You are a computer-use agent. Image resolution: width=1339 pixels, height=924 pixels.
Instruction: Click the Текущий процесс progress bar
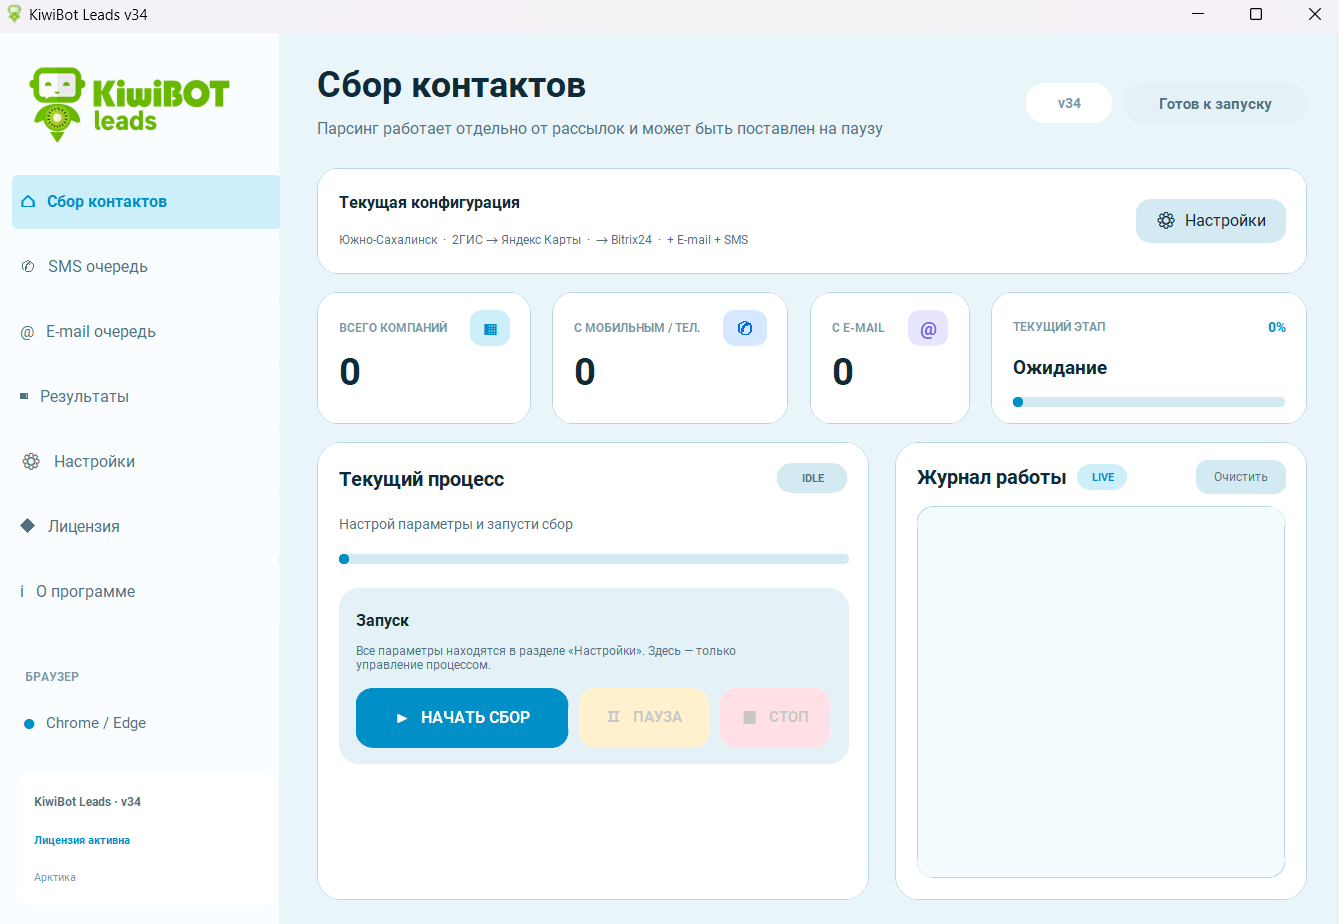[594, 559]
